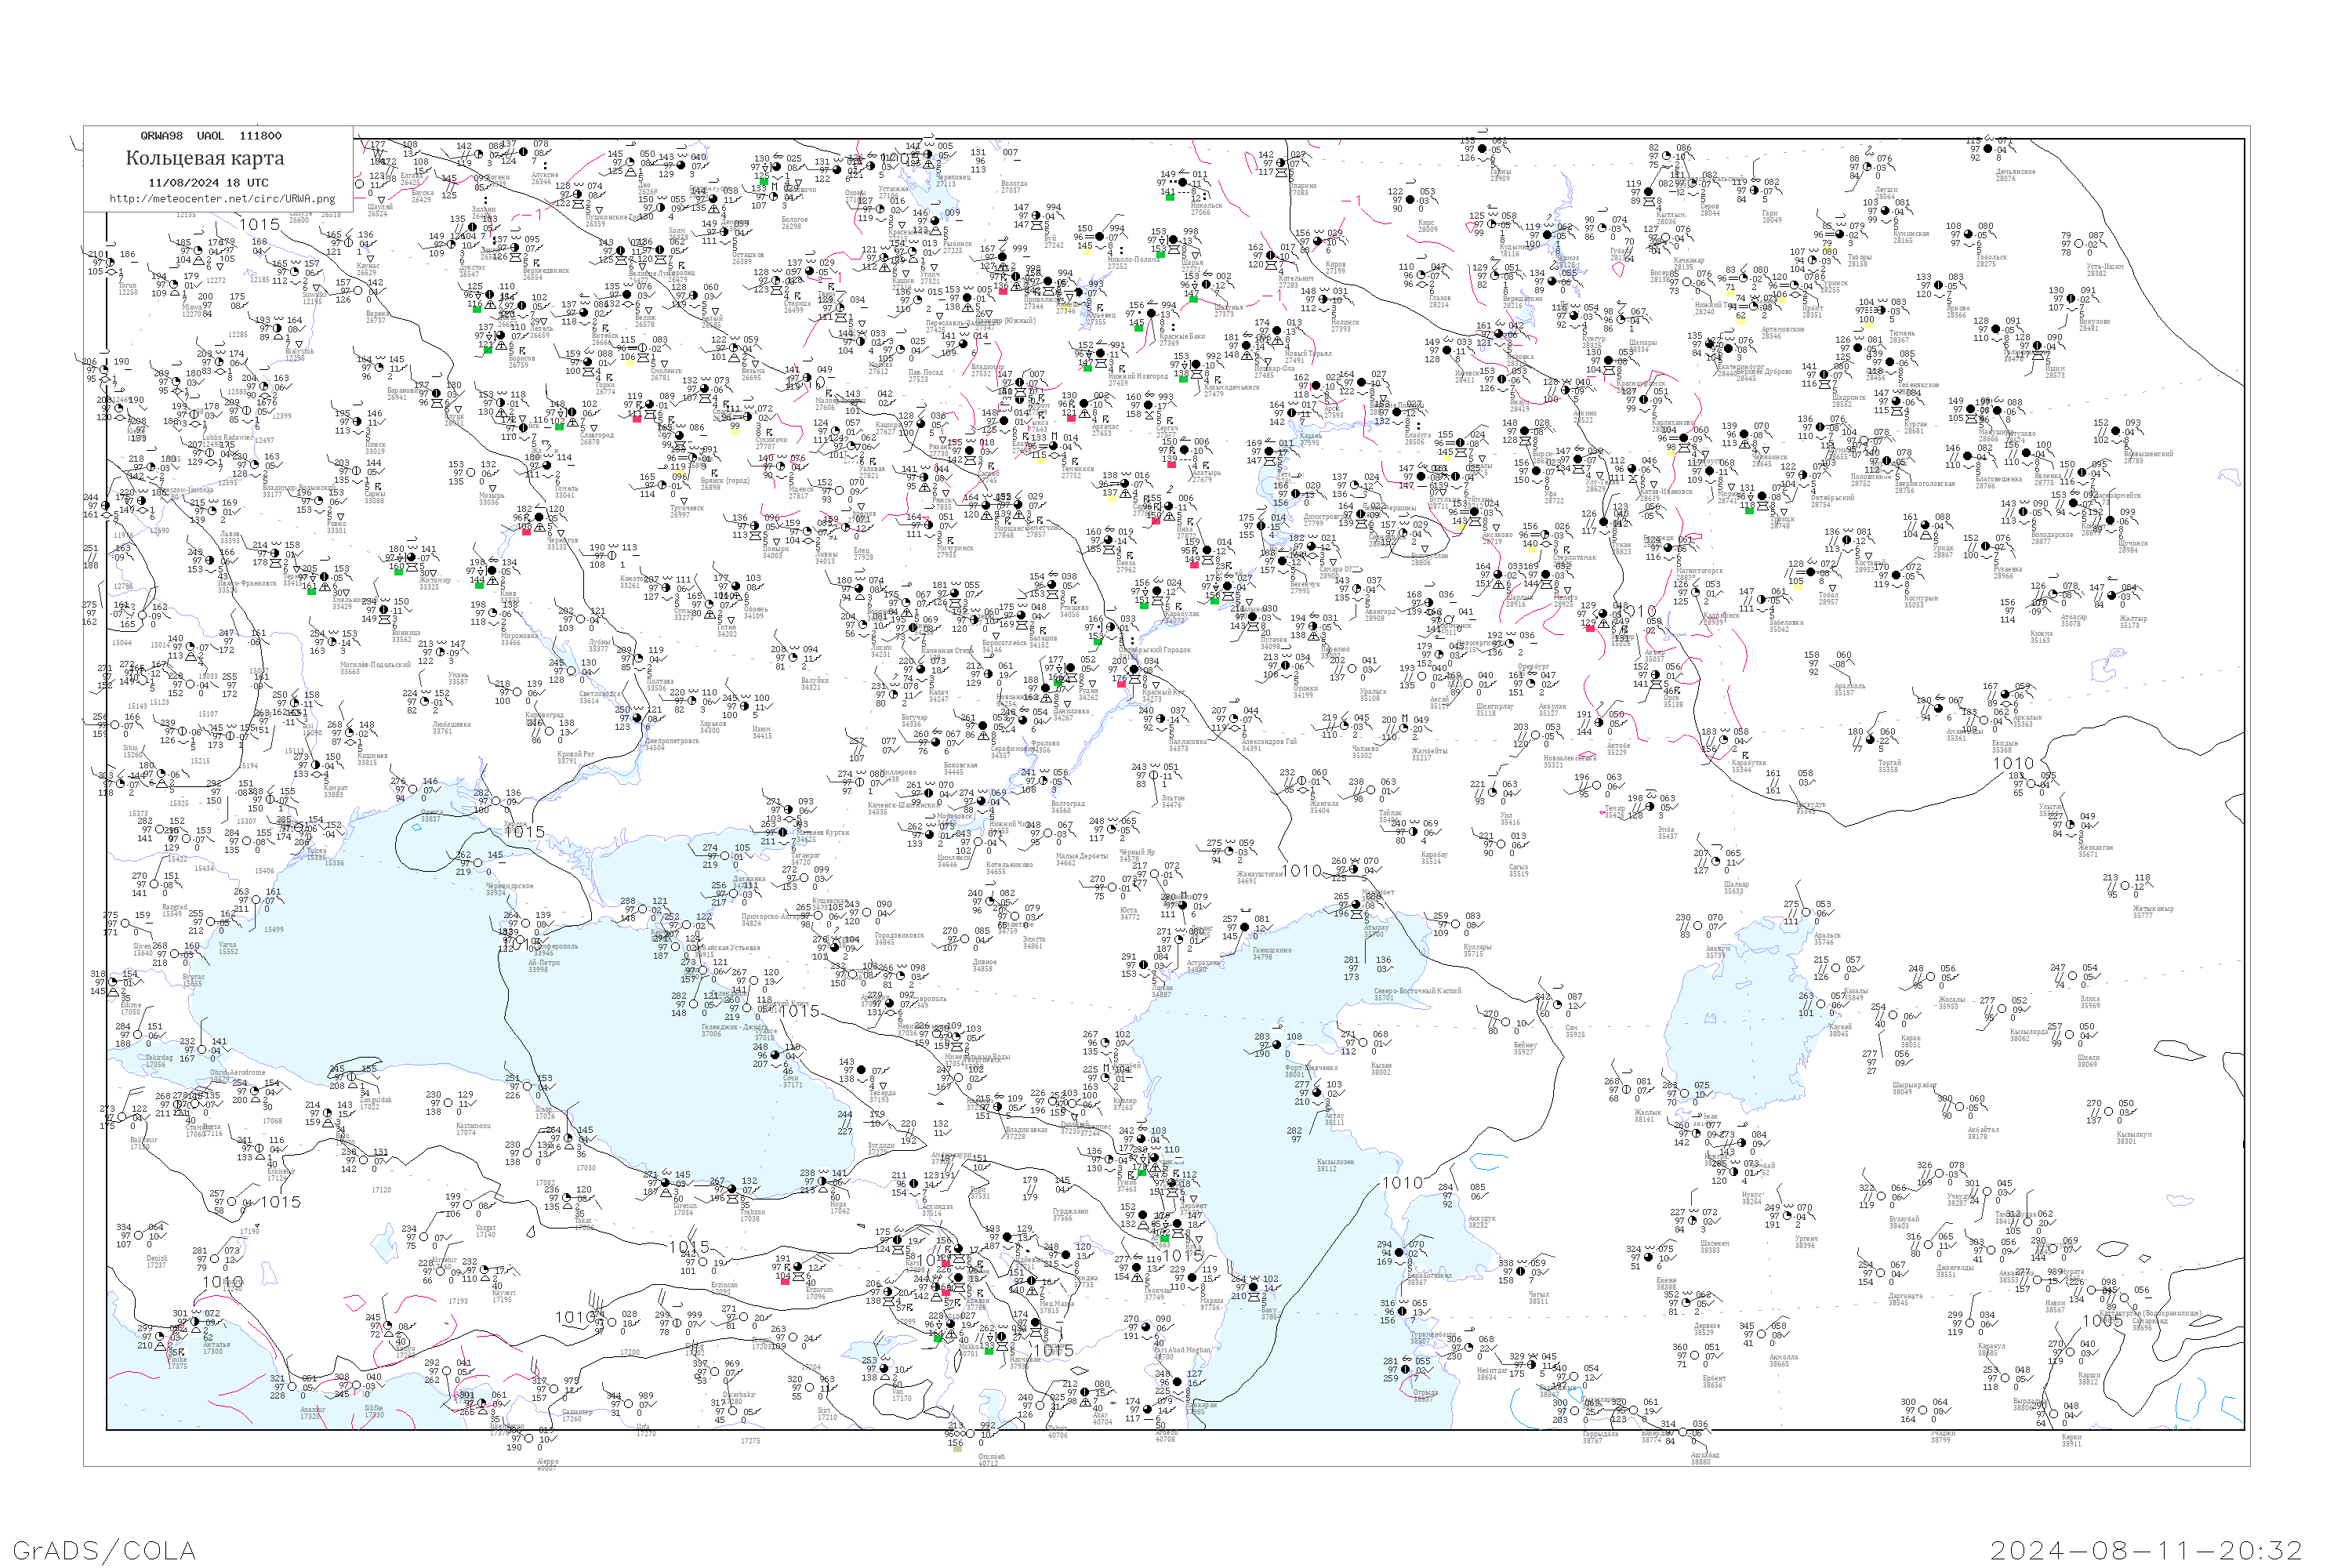2352x1568 pixels.
Task: Click the 1010 isobar label west of Аккудук
Action: tap(1402, 1183)
